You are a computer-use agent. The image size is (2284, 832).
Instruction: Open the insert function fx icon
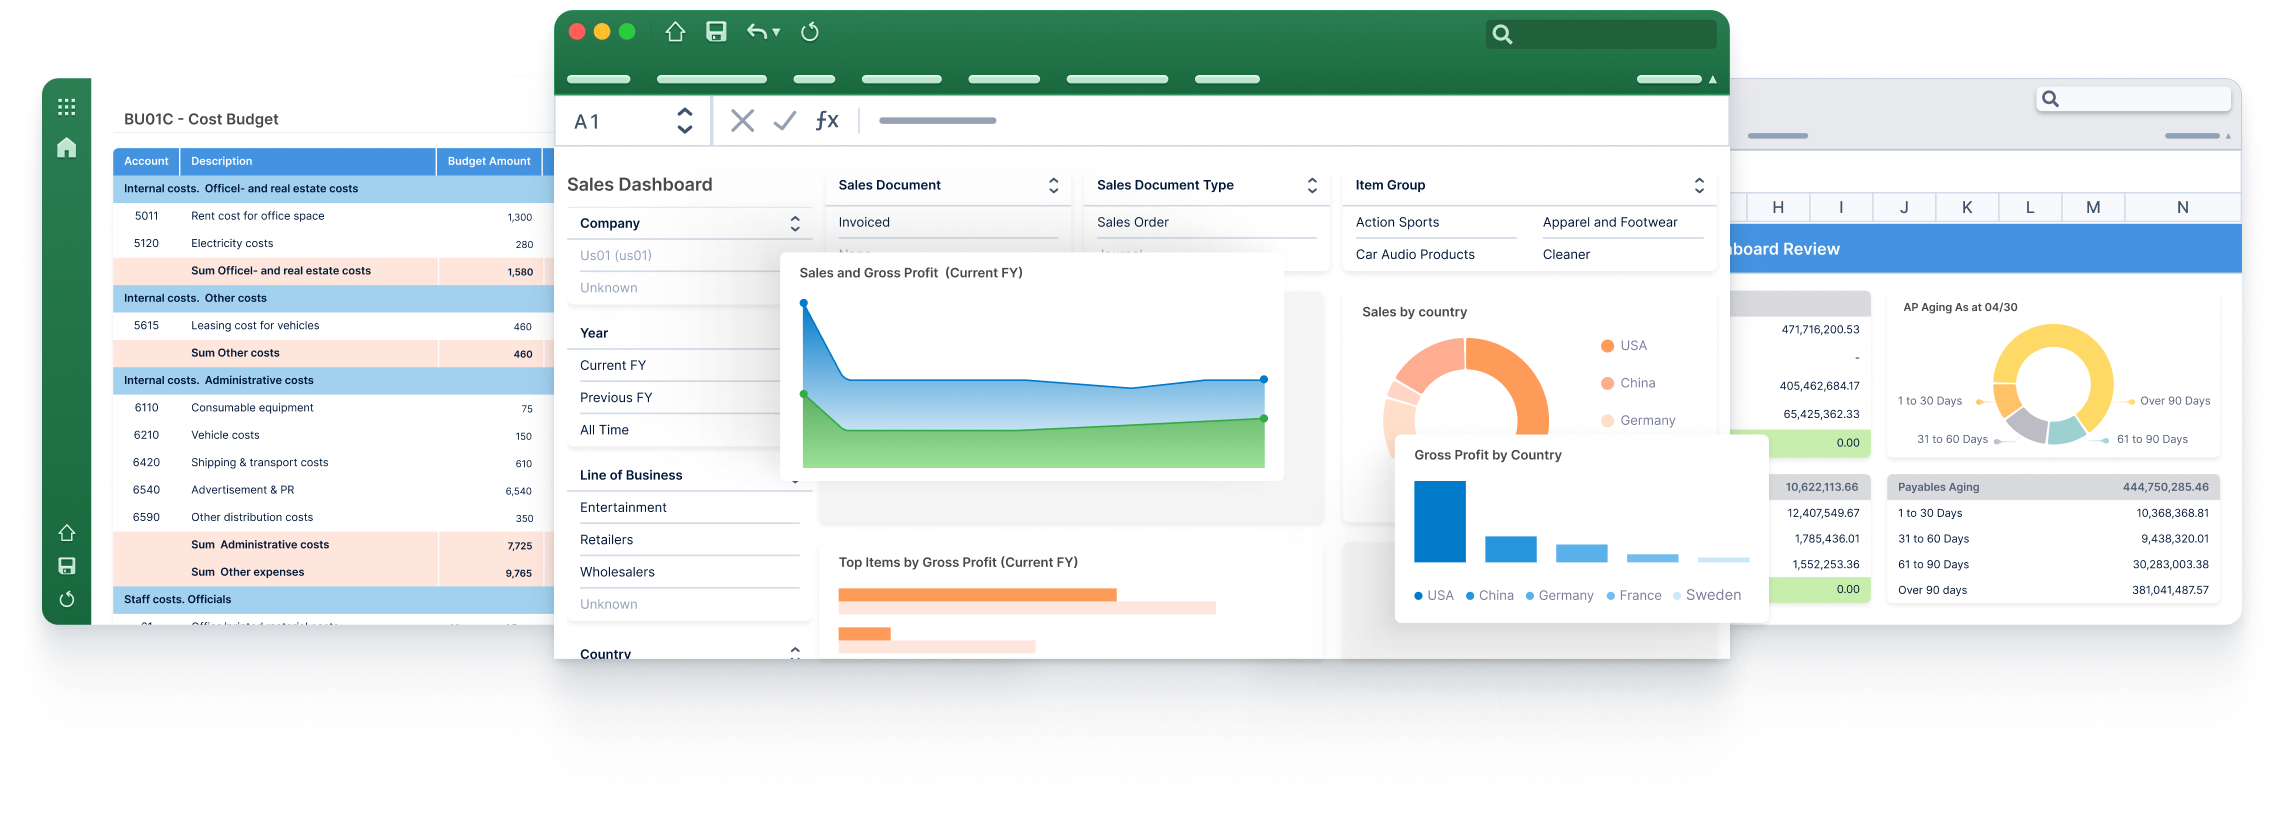point(827,121)
